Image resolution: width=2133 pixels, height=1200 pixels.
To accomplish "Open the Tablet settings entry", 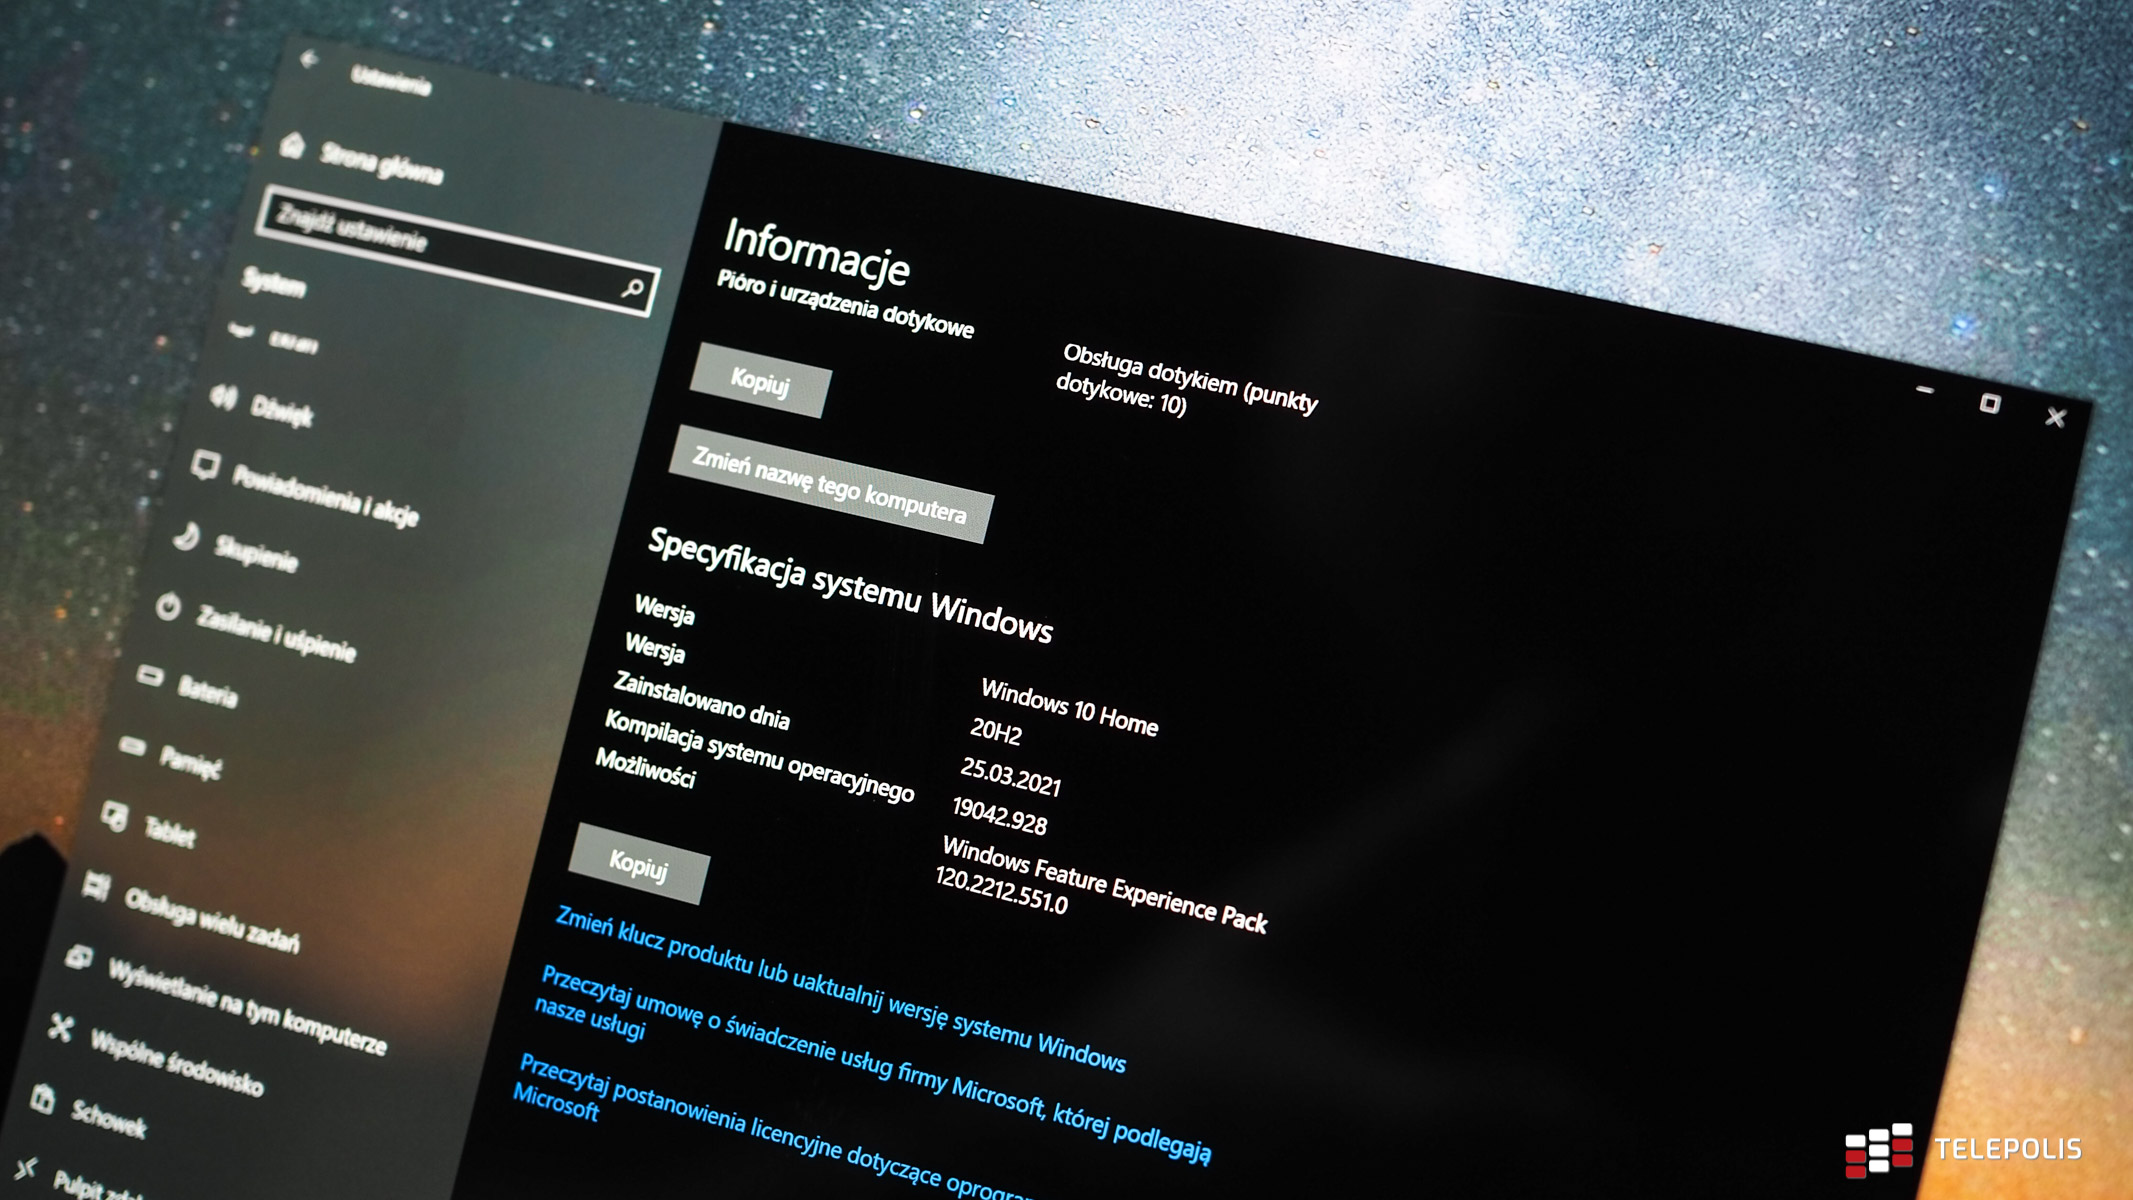I will point(169,831).
